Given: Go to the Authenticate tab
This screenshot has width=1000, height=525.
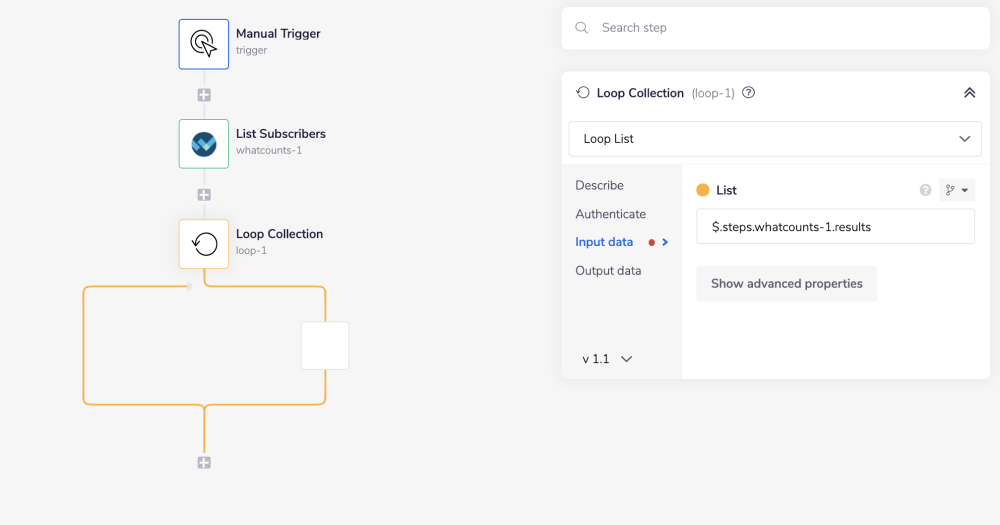Looking at the screenshot, I should click(610, 214).
